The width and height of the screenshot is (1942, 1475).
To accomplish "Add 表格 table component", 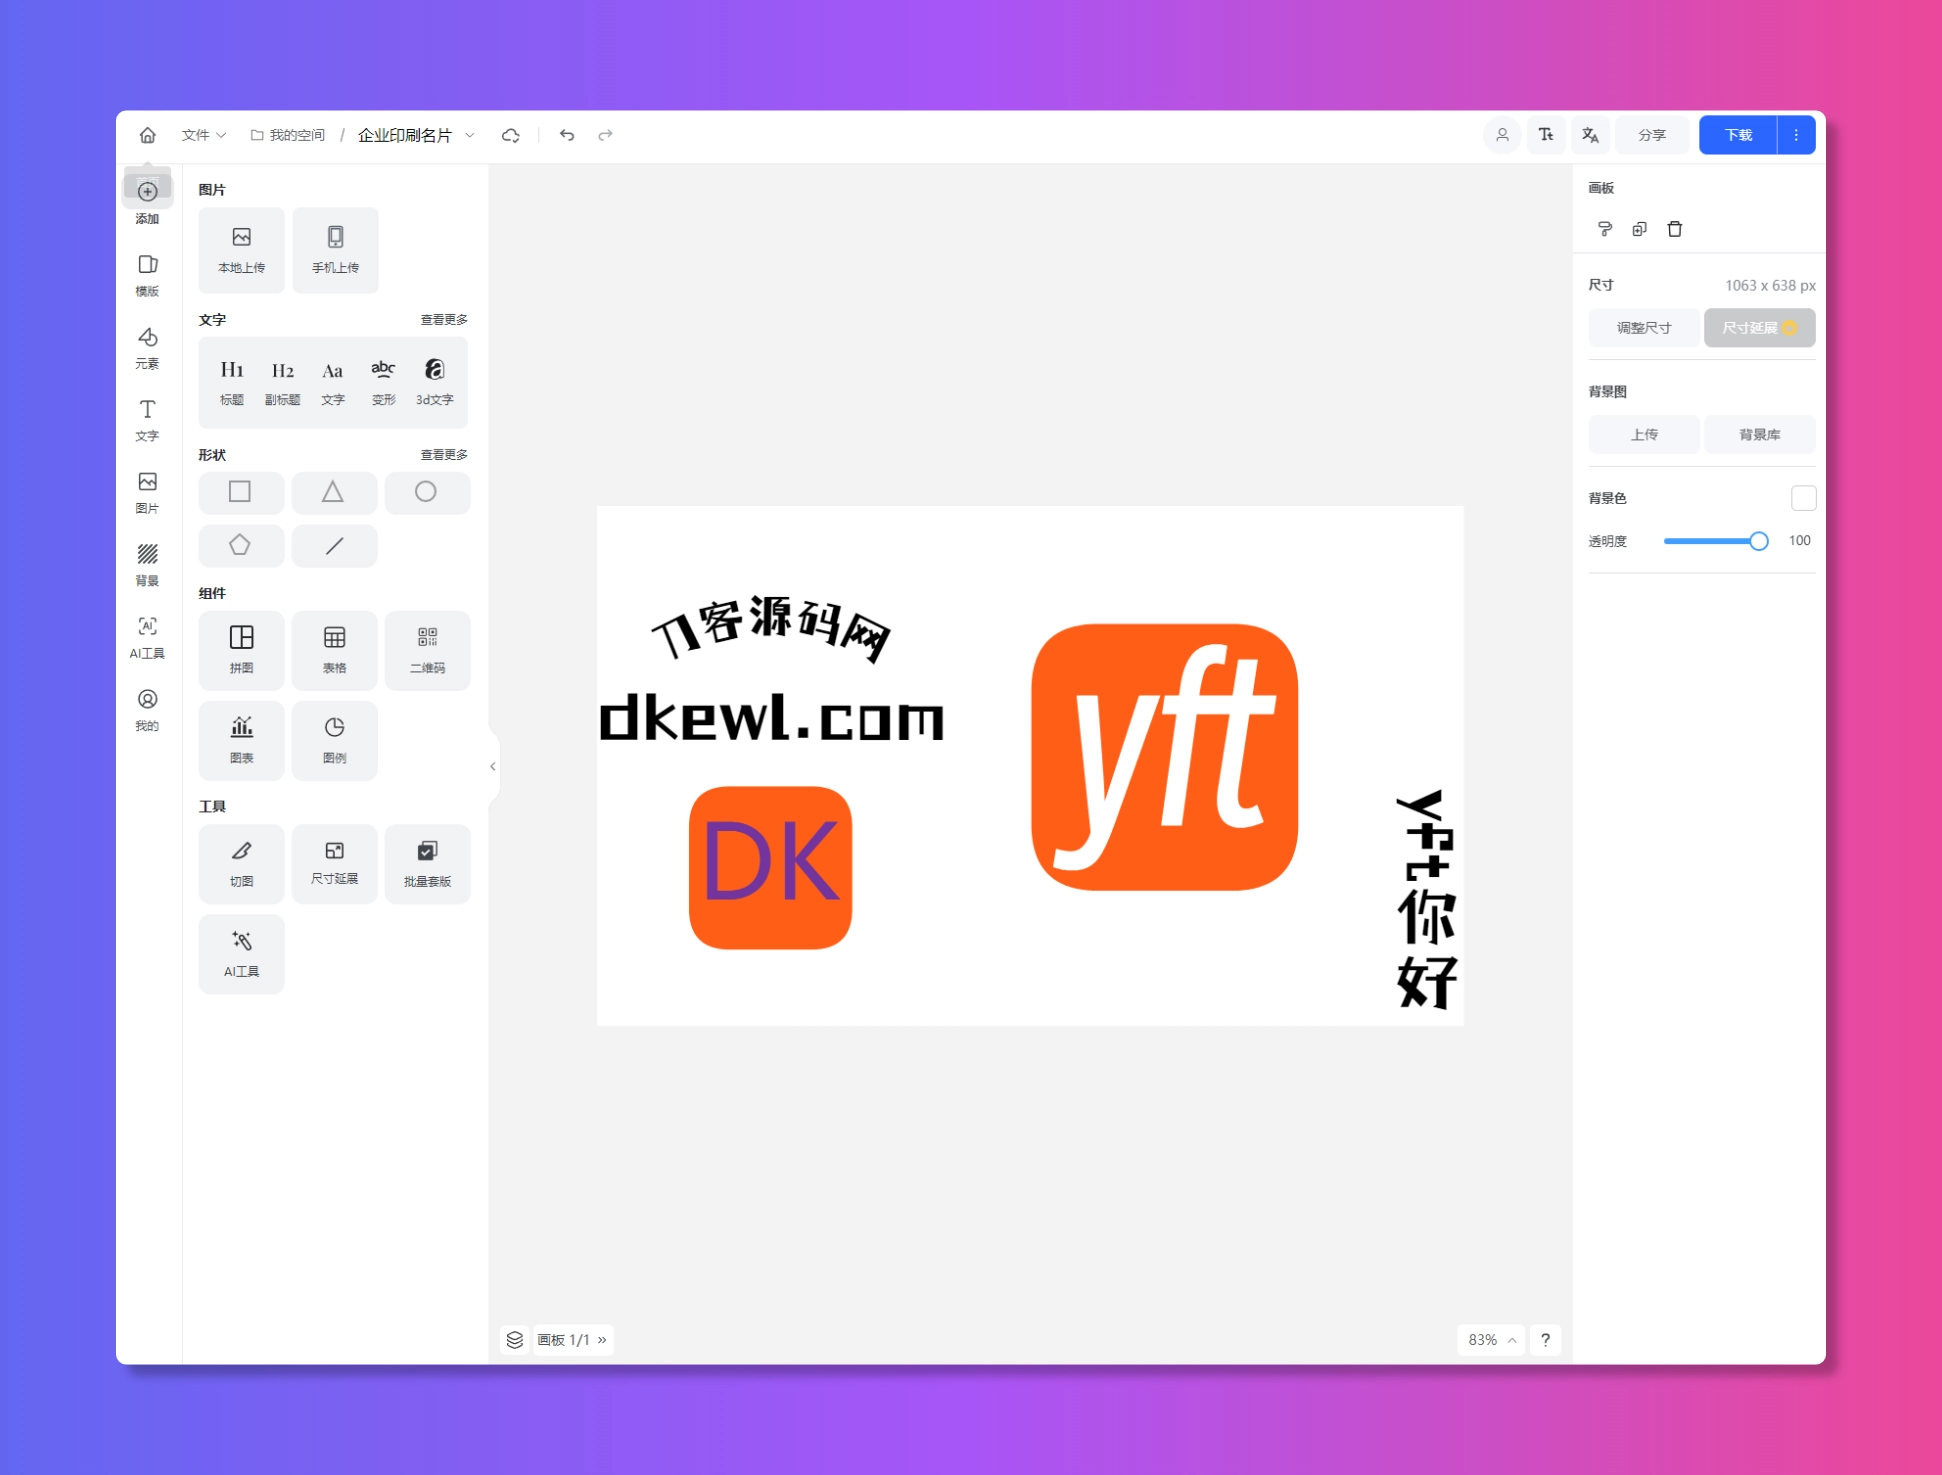I will [x=334, y=650].
